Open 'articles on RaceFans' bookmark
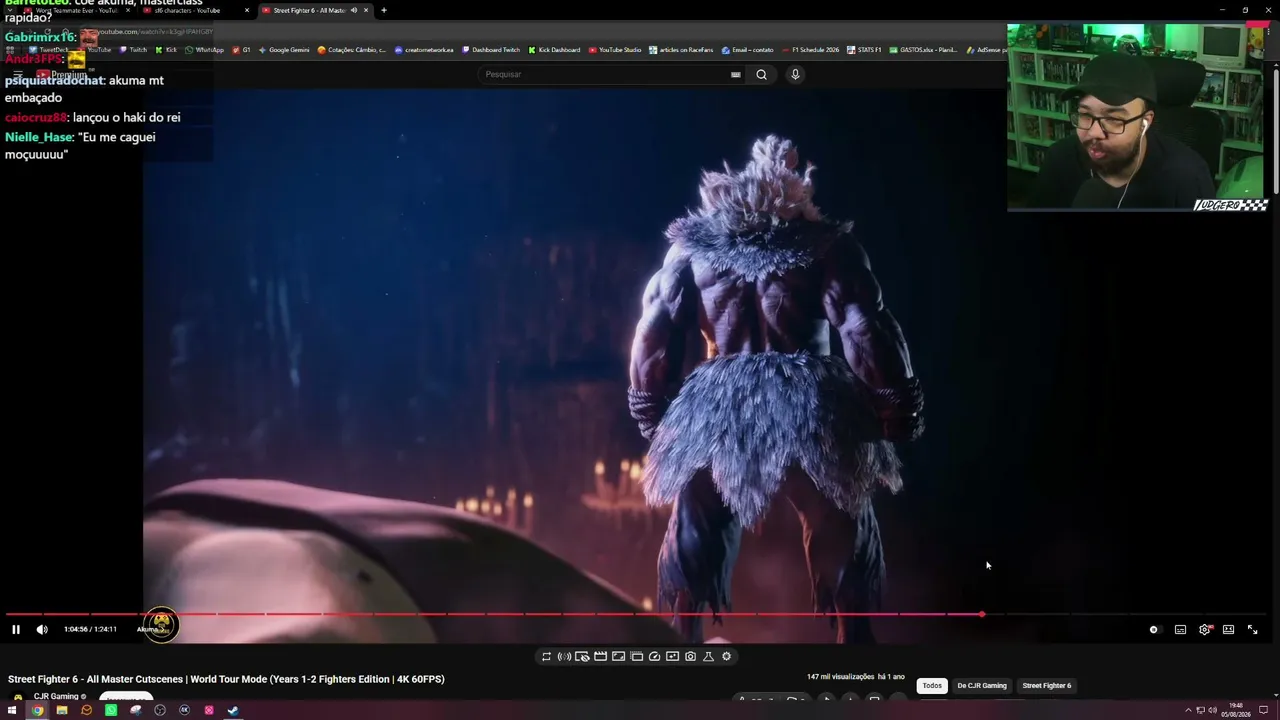This screenshot has height=720, width=1280. tap(681, 50)
